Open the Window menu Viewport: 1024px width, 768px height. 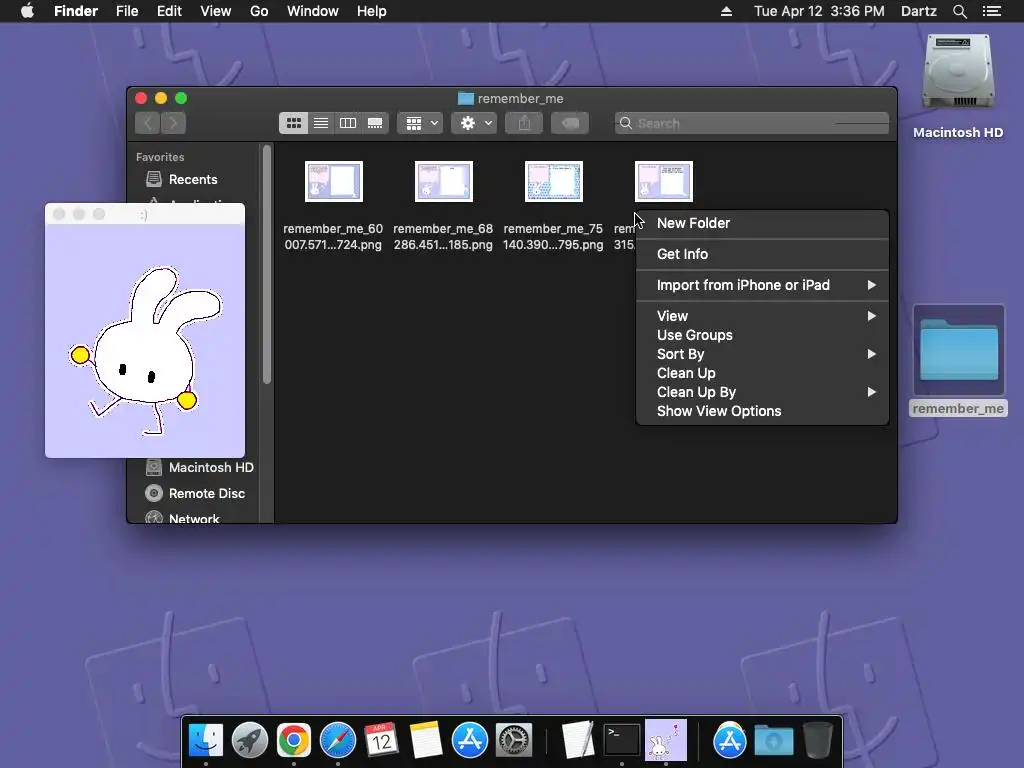[313, 11]
